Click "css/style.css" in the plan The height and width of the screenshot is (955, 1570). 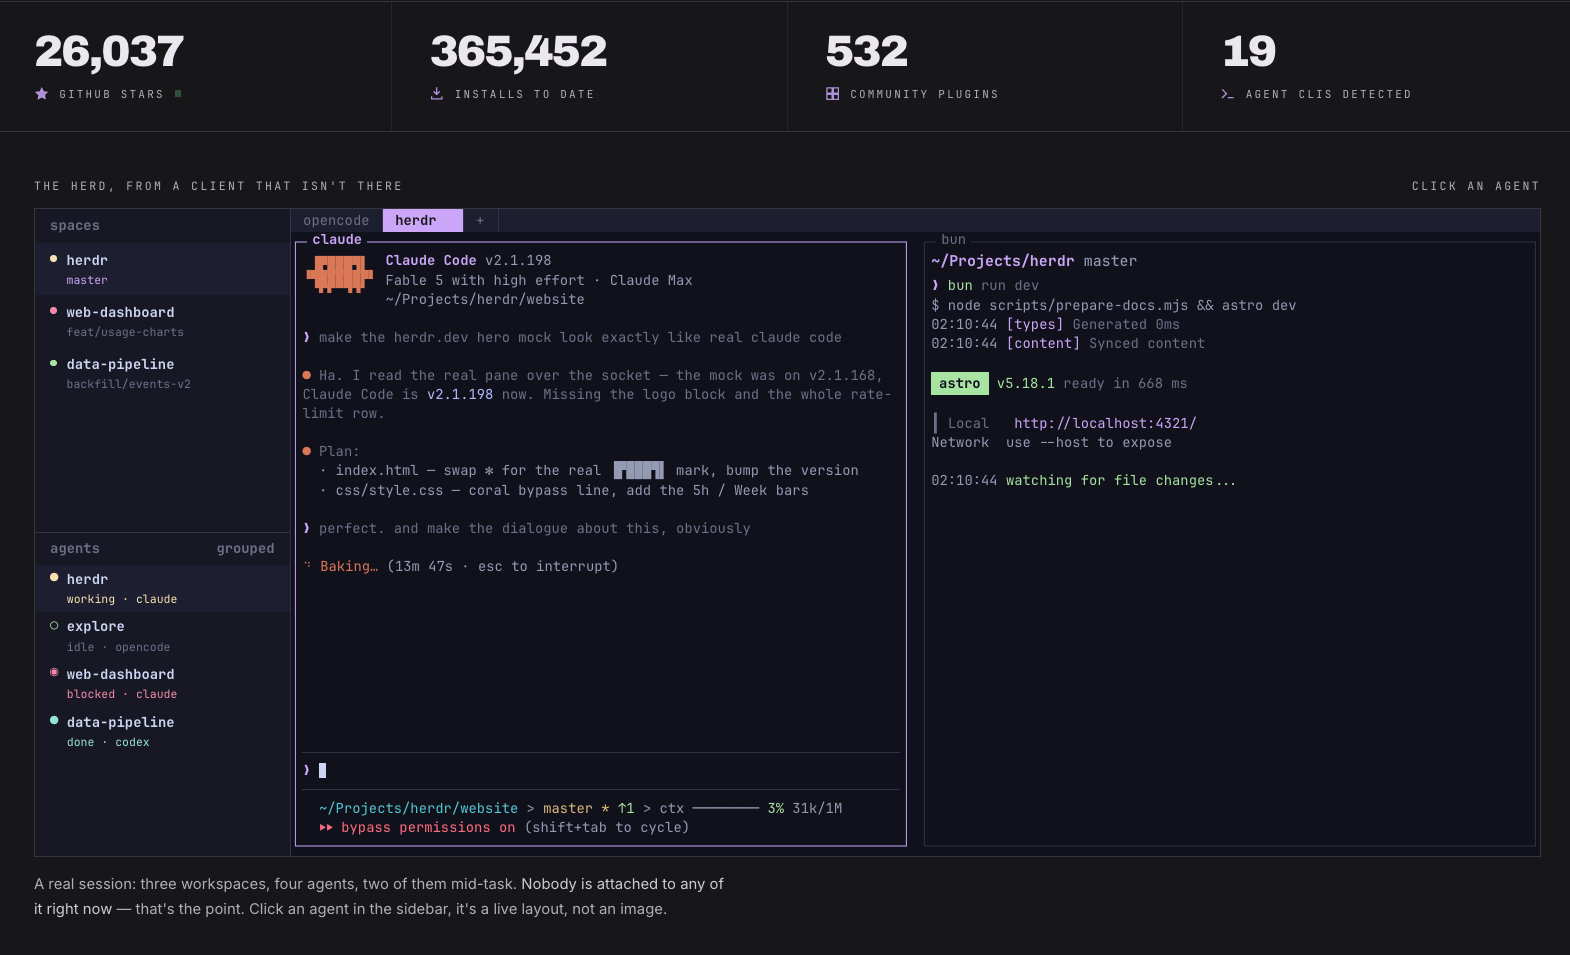(x=389, y=490)
